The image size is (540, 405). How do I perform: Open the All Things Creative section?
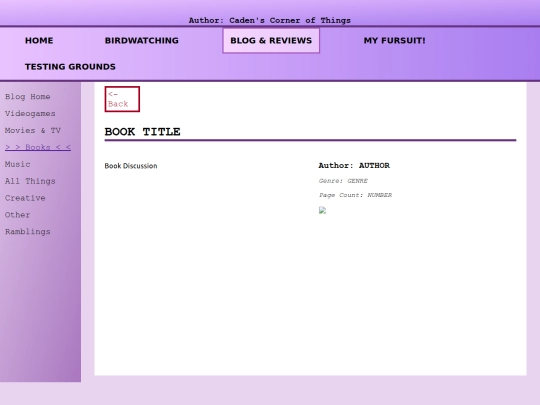(30, 189)
